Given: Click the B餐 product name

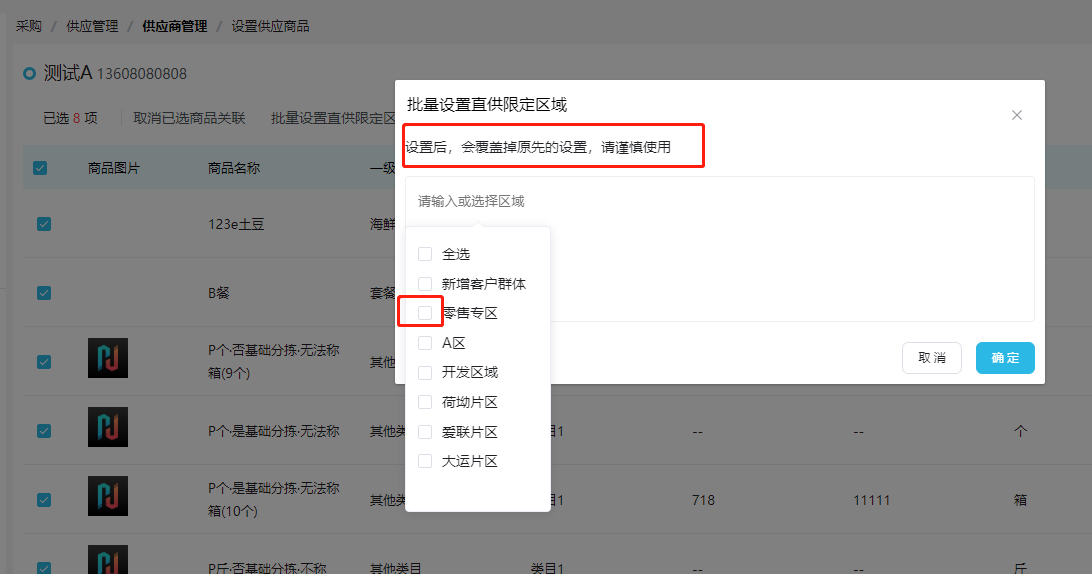Looking at the screenshot, I should click(x=219, y=293).
